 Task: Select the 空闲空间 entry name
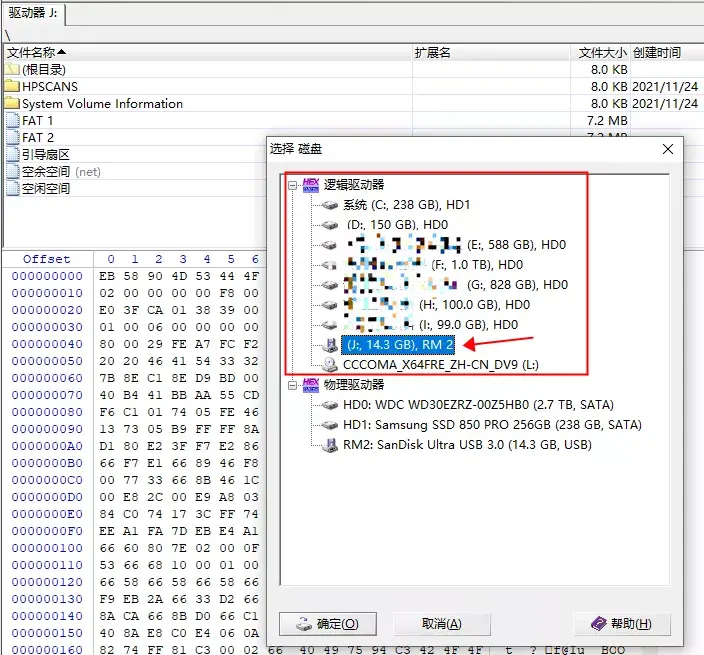click(46, 189)
